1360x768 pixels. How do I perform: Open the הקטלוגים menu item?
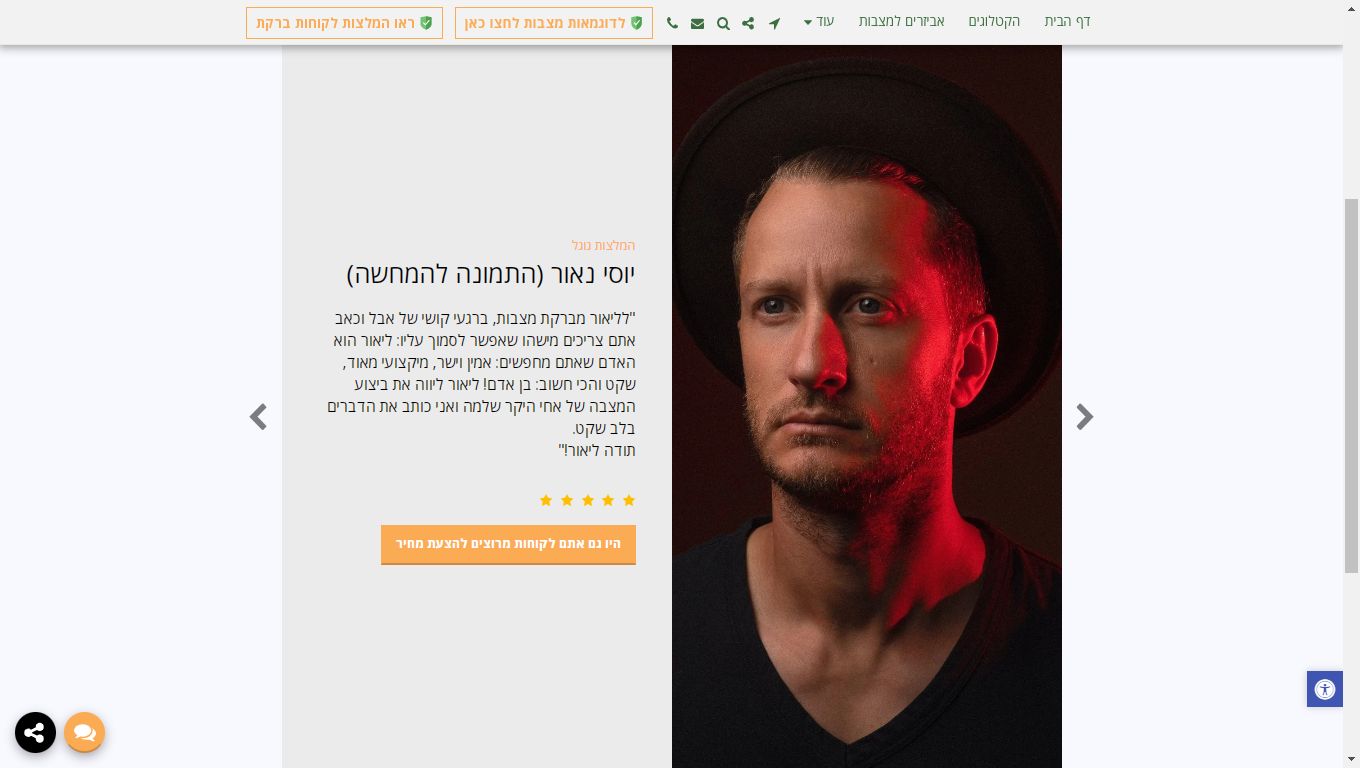994,22
